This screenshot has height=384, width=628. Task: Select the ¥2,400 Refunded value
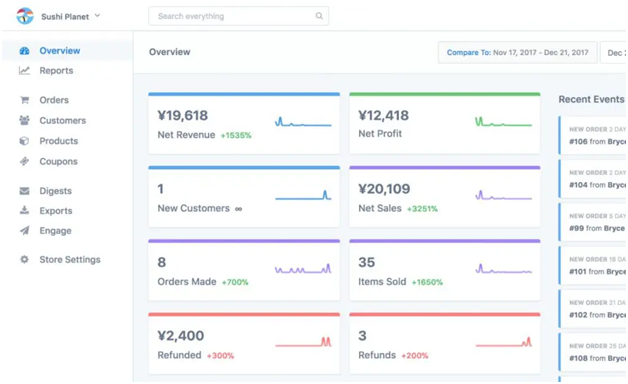click(181, 336)
